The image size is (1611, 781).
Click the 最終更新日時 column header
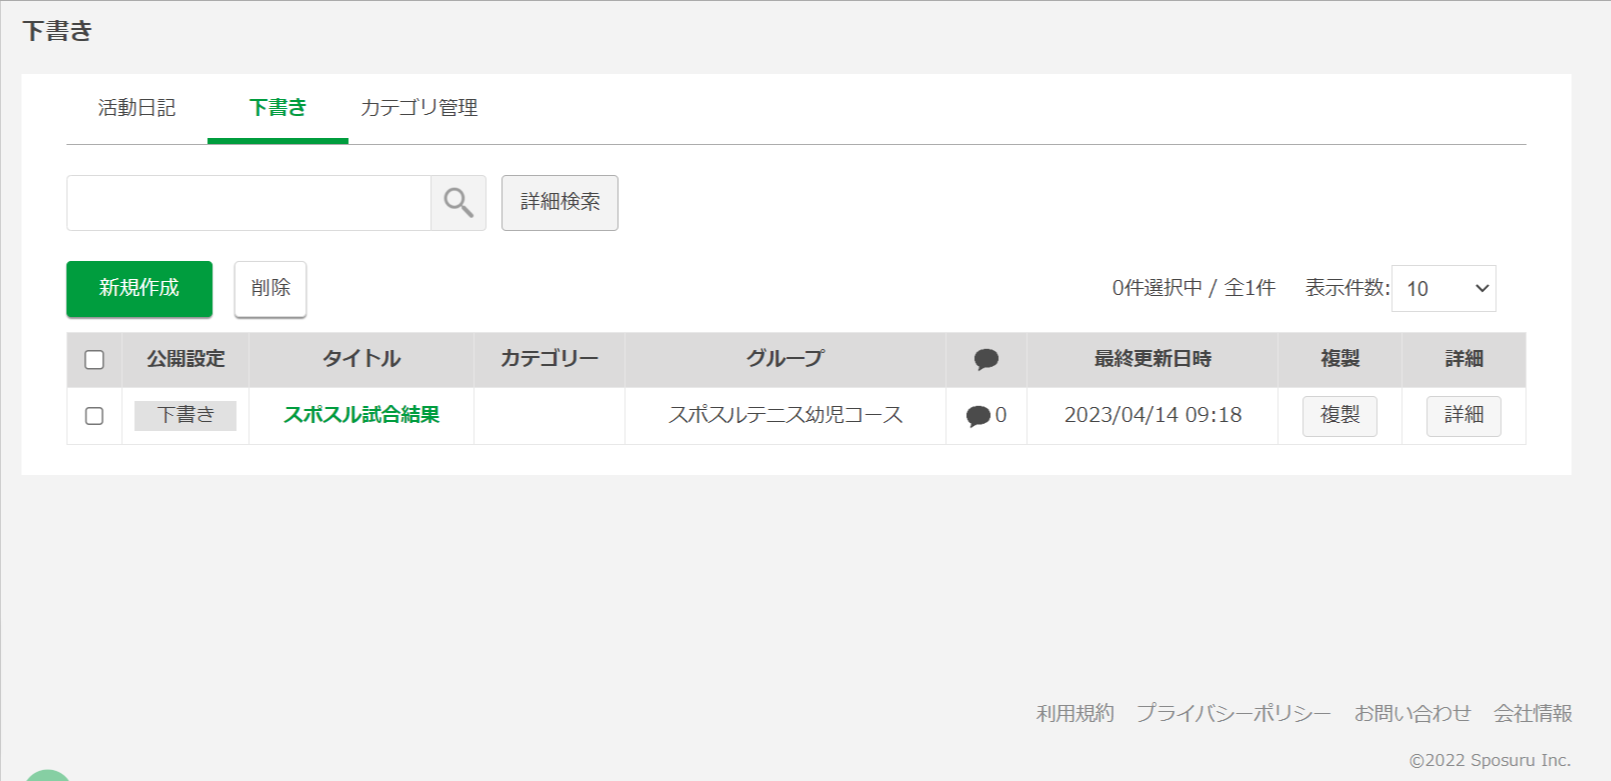click(x=1152, y=359)
